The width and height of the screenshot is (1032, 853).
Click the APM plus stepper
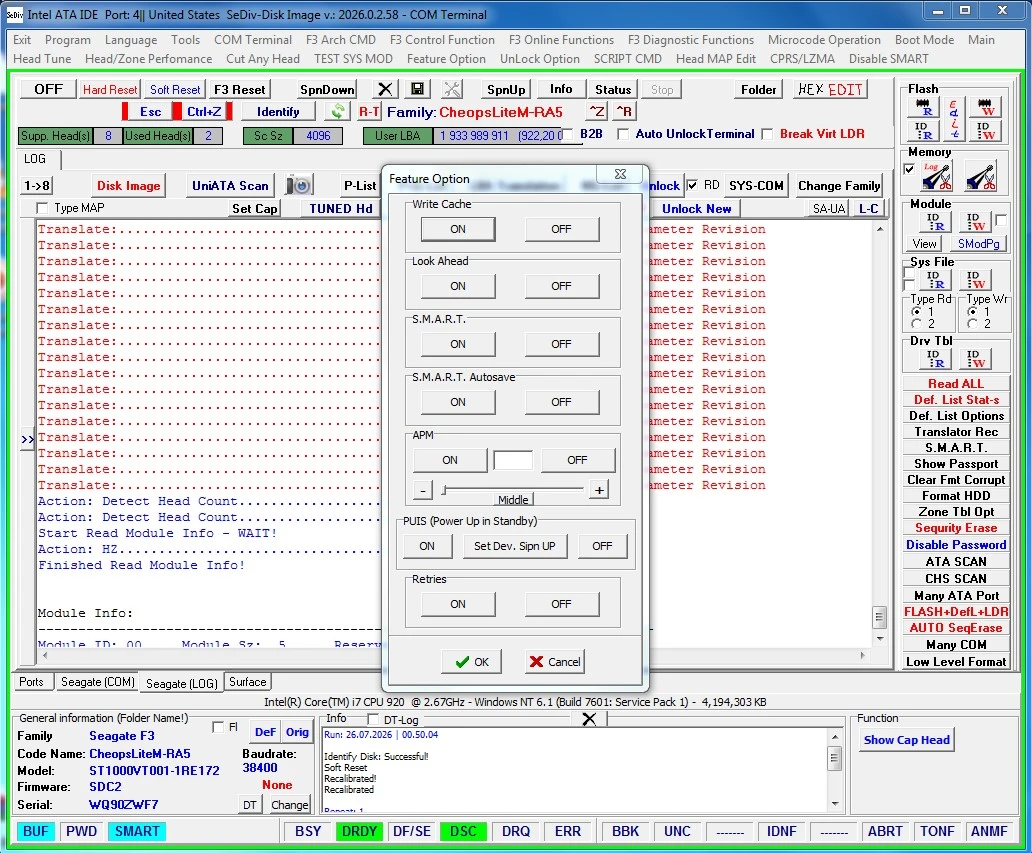(599, 490)
